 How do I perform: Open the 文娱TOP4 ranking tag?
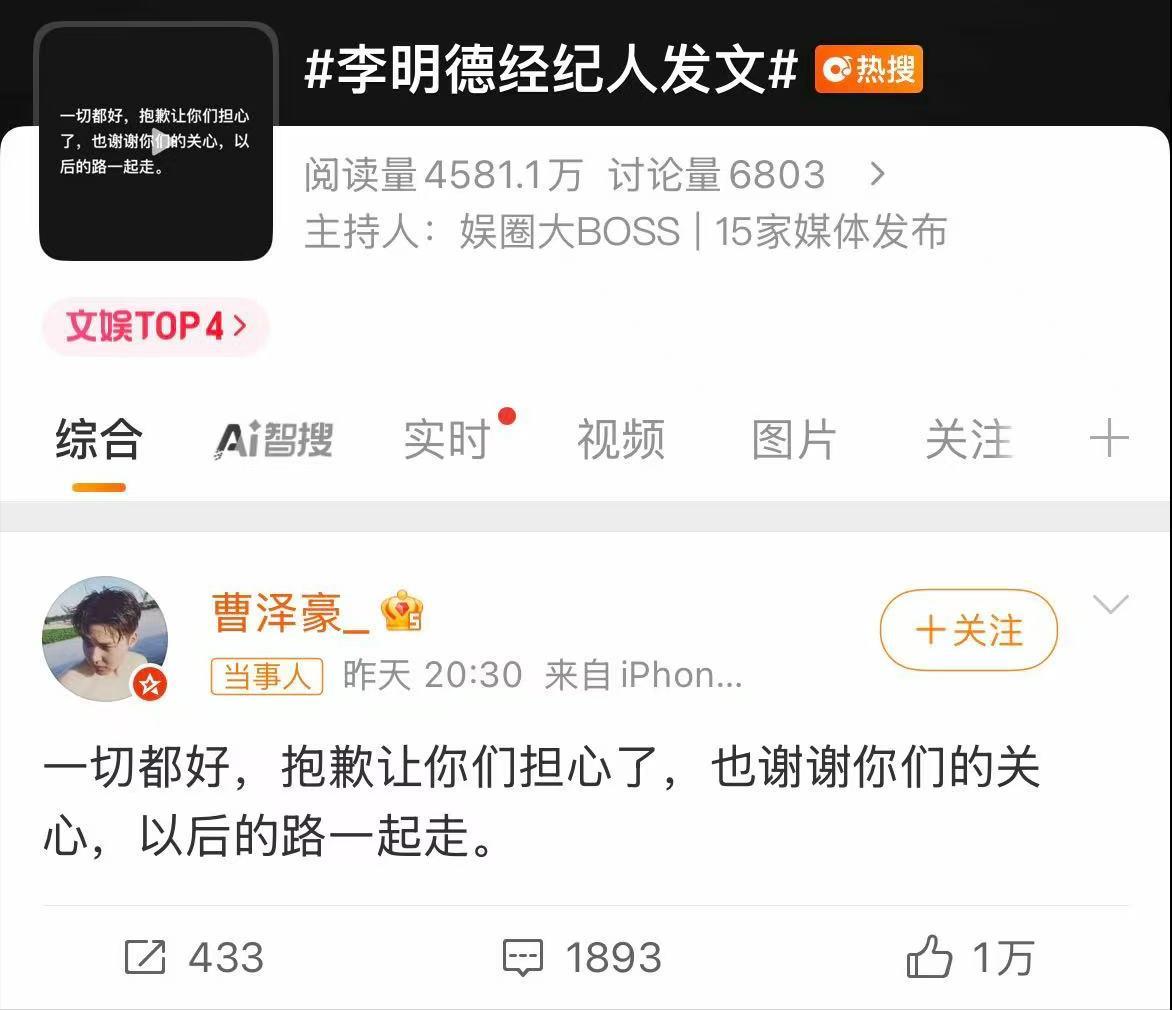click(155, 327)
